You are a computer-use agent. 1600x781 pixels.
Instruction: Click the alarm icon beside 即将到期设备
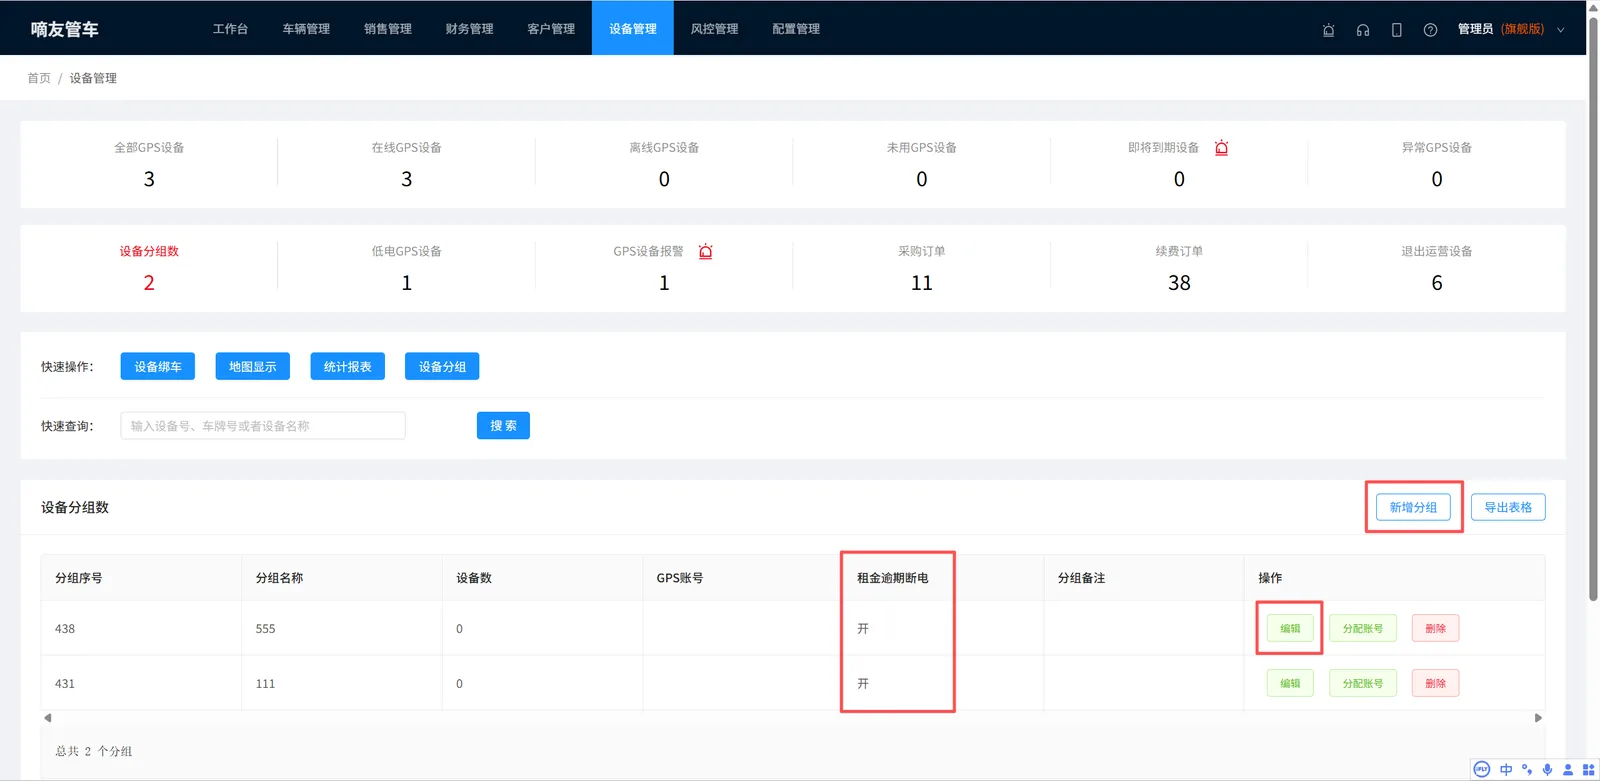click(1221, 148)
